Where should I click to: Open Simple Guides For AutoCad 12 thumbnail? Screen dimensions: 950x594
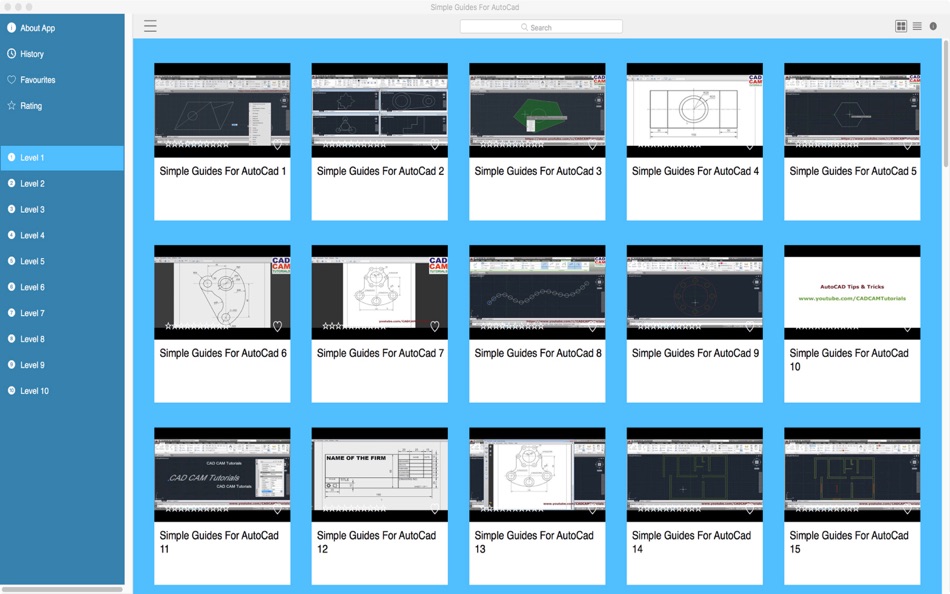(x=380, y=475)
